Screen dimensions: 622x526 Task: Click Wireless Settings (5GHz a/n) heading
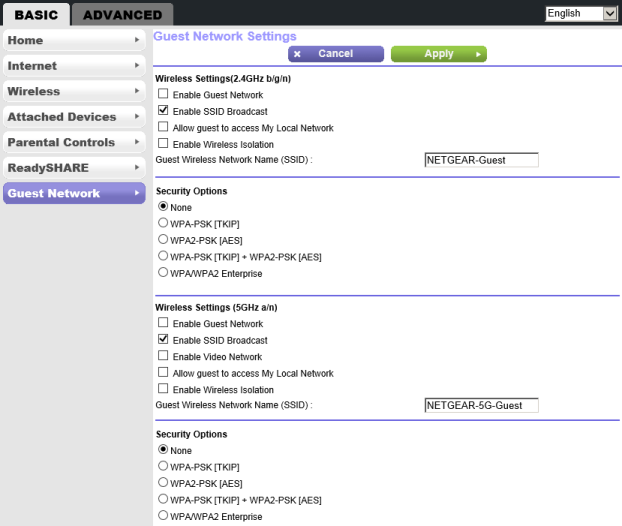tap(216, 307)
